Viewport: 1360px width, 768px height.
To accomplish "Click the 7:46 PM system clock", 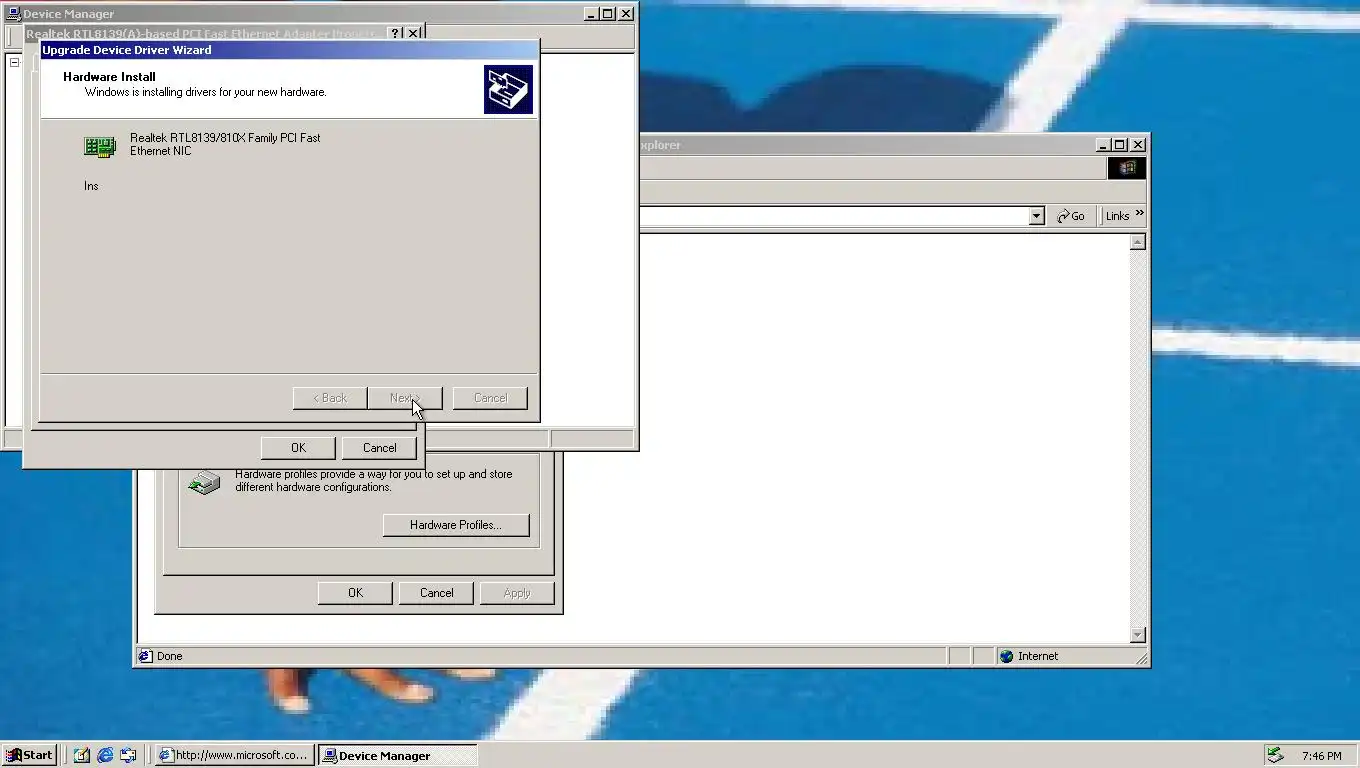I will tap(1322, 756).
